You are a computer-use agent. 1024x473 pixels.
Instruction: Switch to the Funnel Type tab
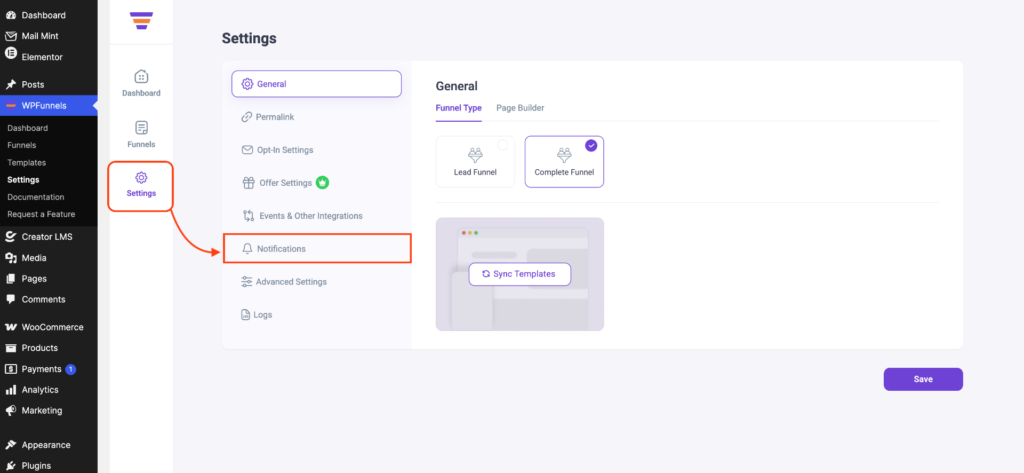(458, 108)
